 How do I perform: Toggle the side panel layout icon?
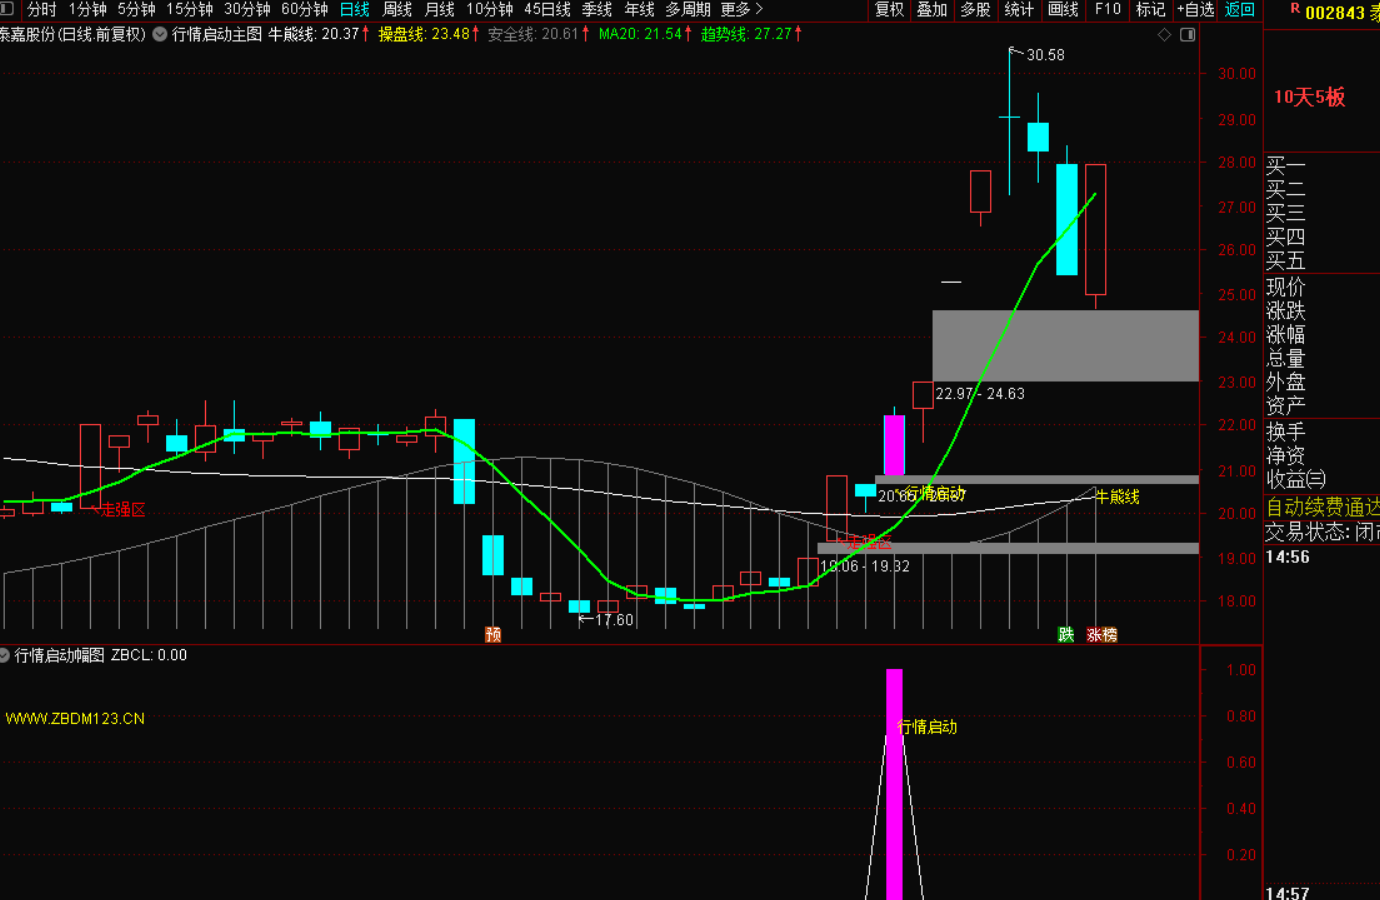(1187, 35)
